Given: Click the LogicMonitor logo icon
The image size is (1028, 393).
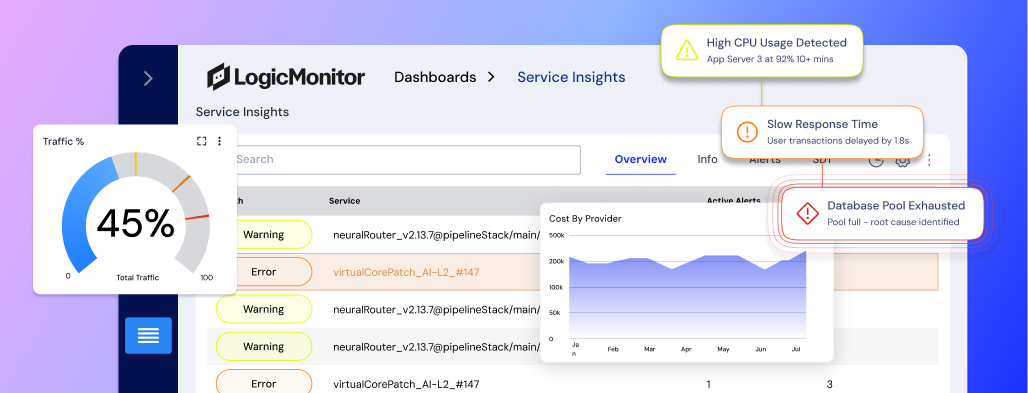Looking at the screenshot, I should [218, 77].
